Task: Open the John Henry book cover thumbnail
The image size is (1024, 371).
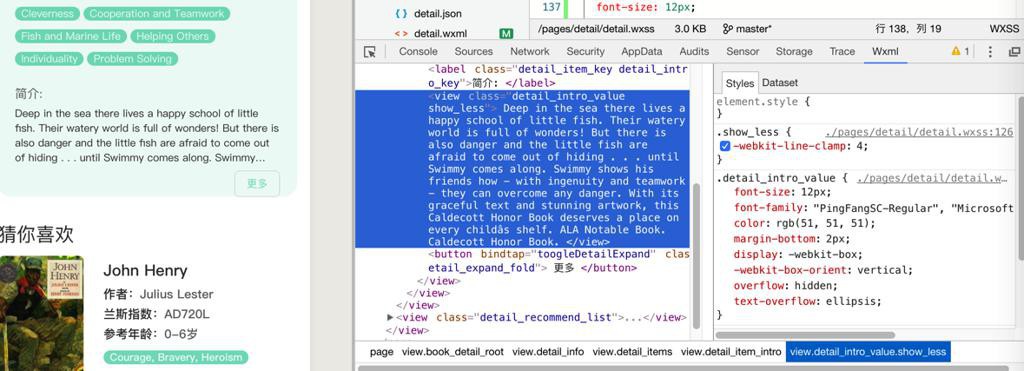Action: (x=42, y=314)
